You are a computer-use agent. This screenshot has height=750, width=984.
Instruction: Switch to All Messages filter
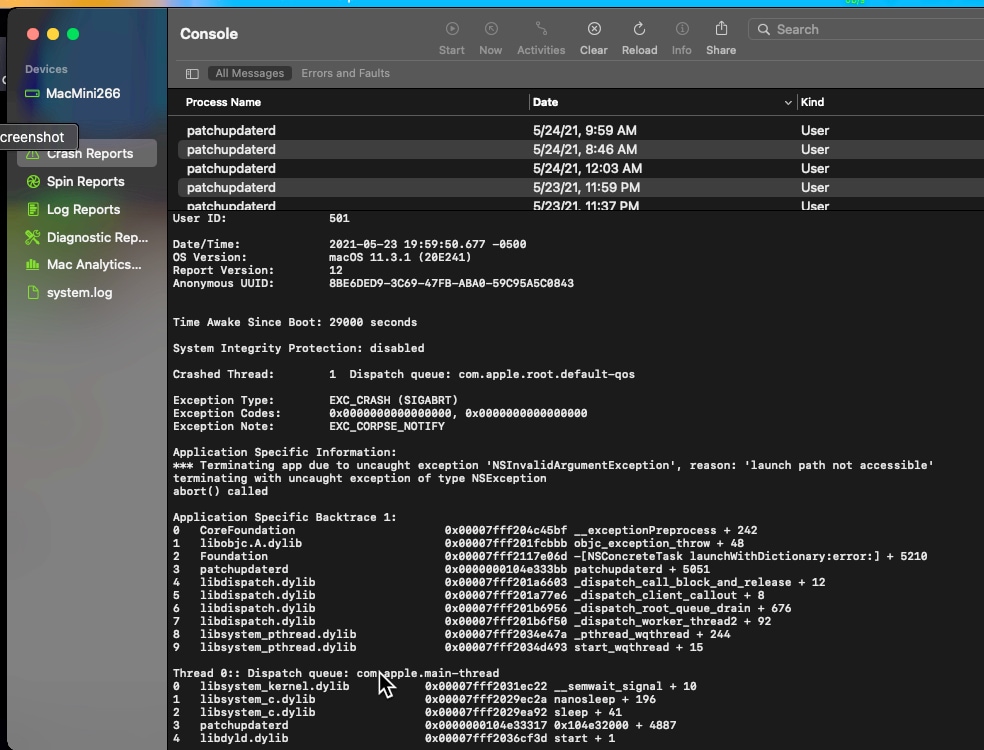pos(250,73)
